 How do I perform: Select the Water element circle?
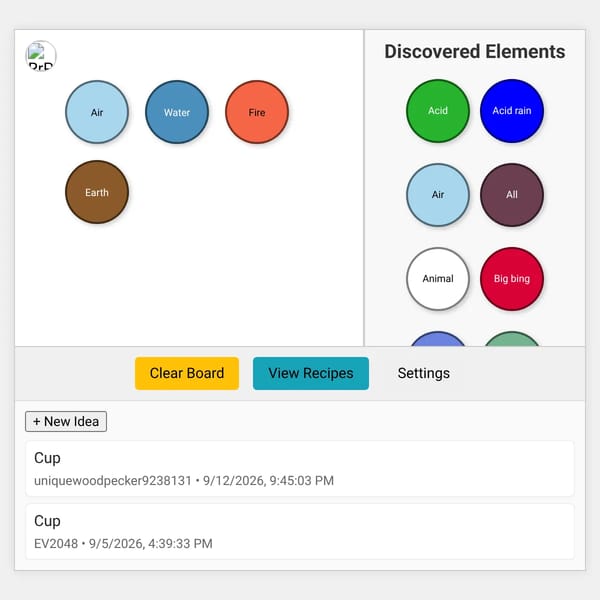(177, 112)
